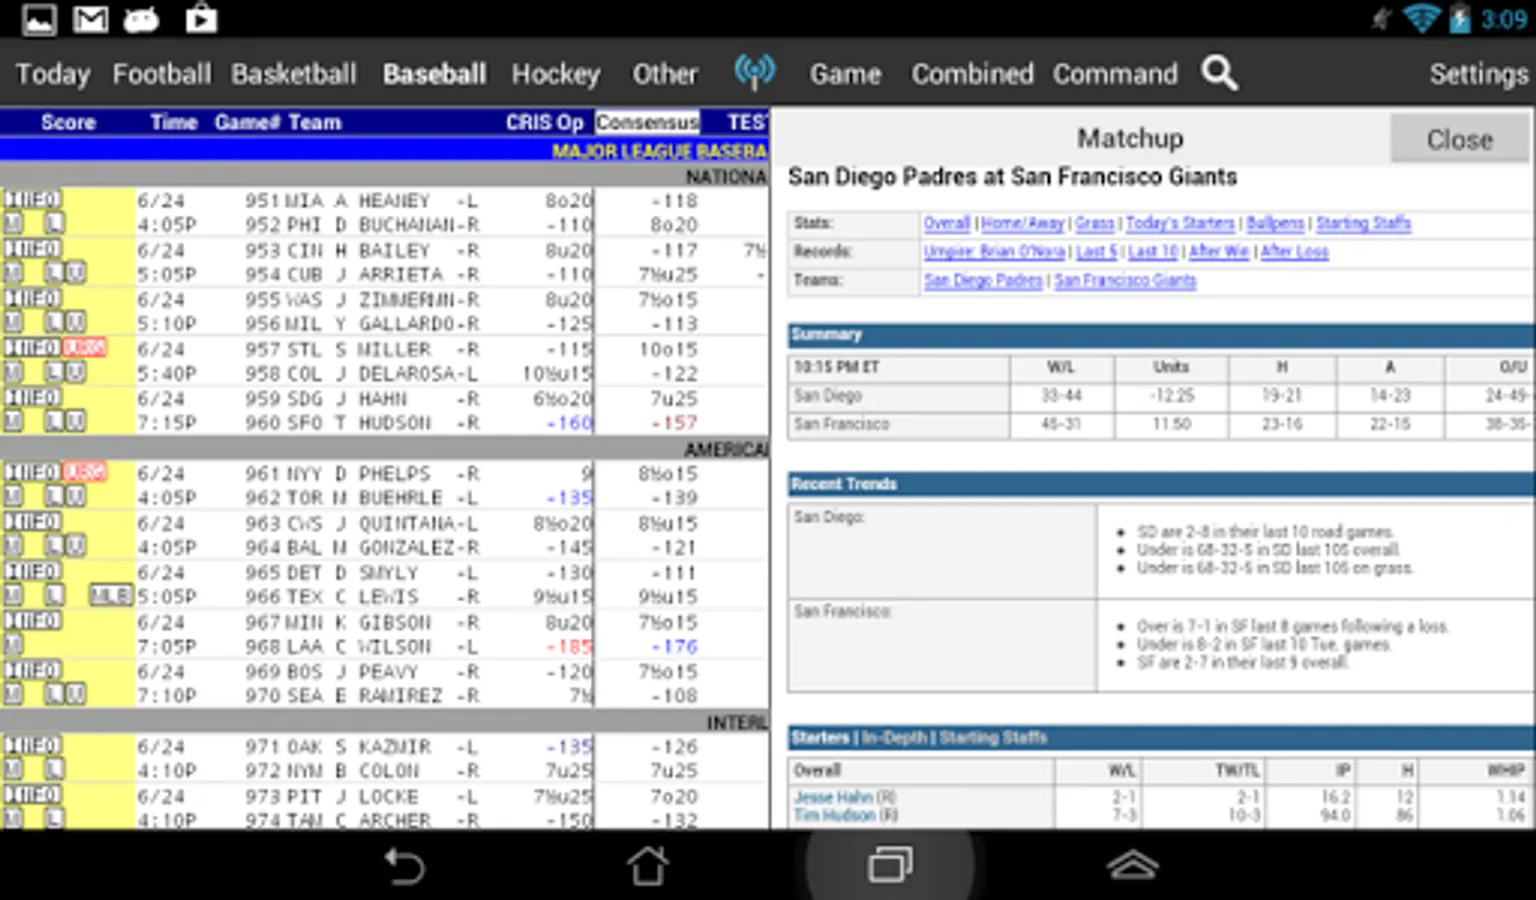
Task: Tap the Android home icon
Action: point(647,865)
